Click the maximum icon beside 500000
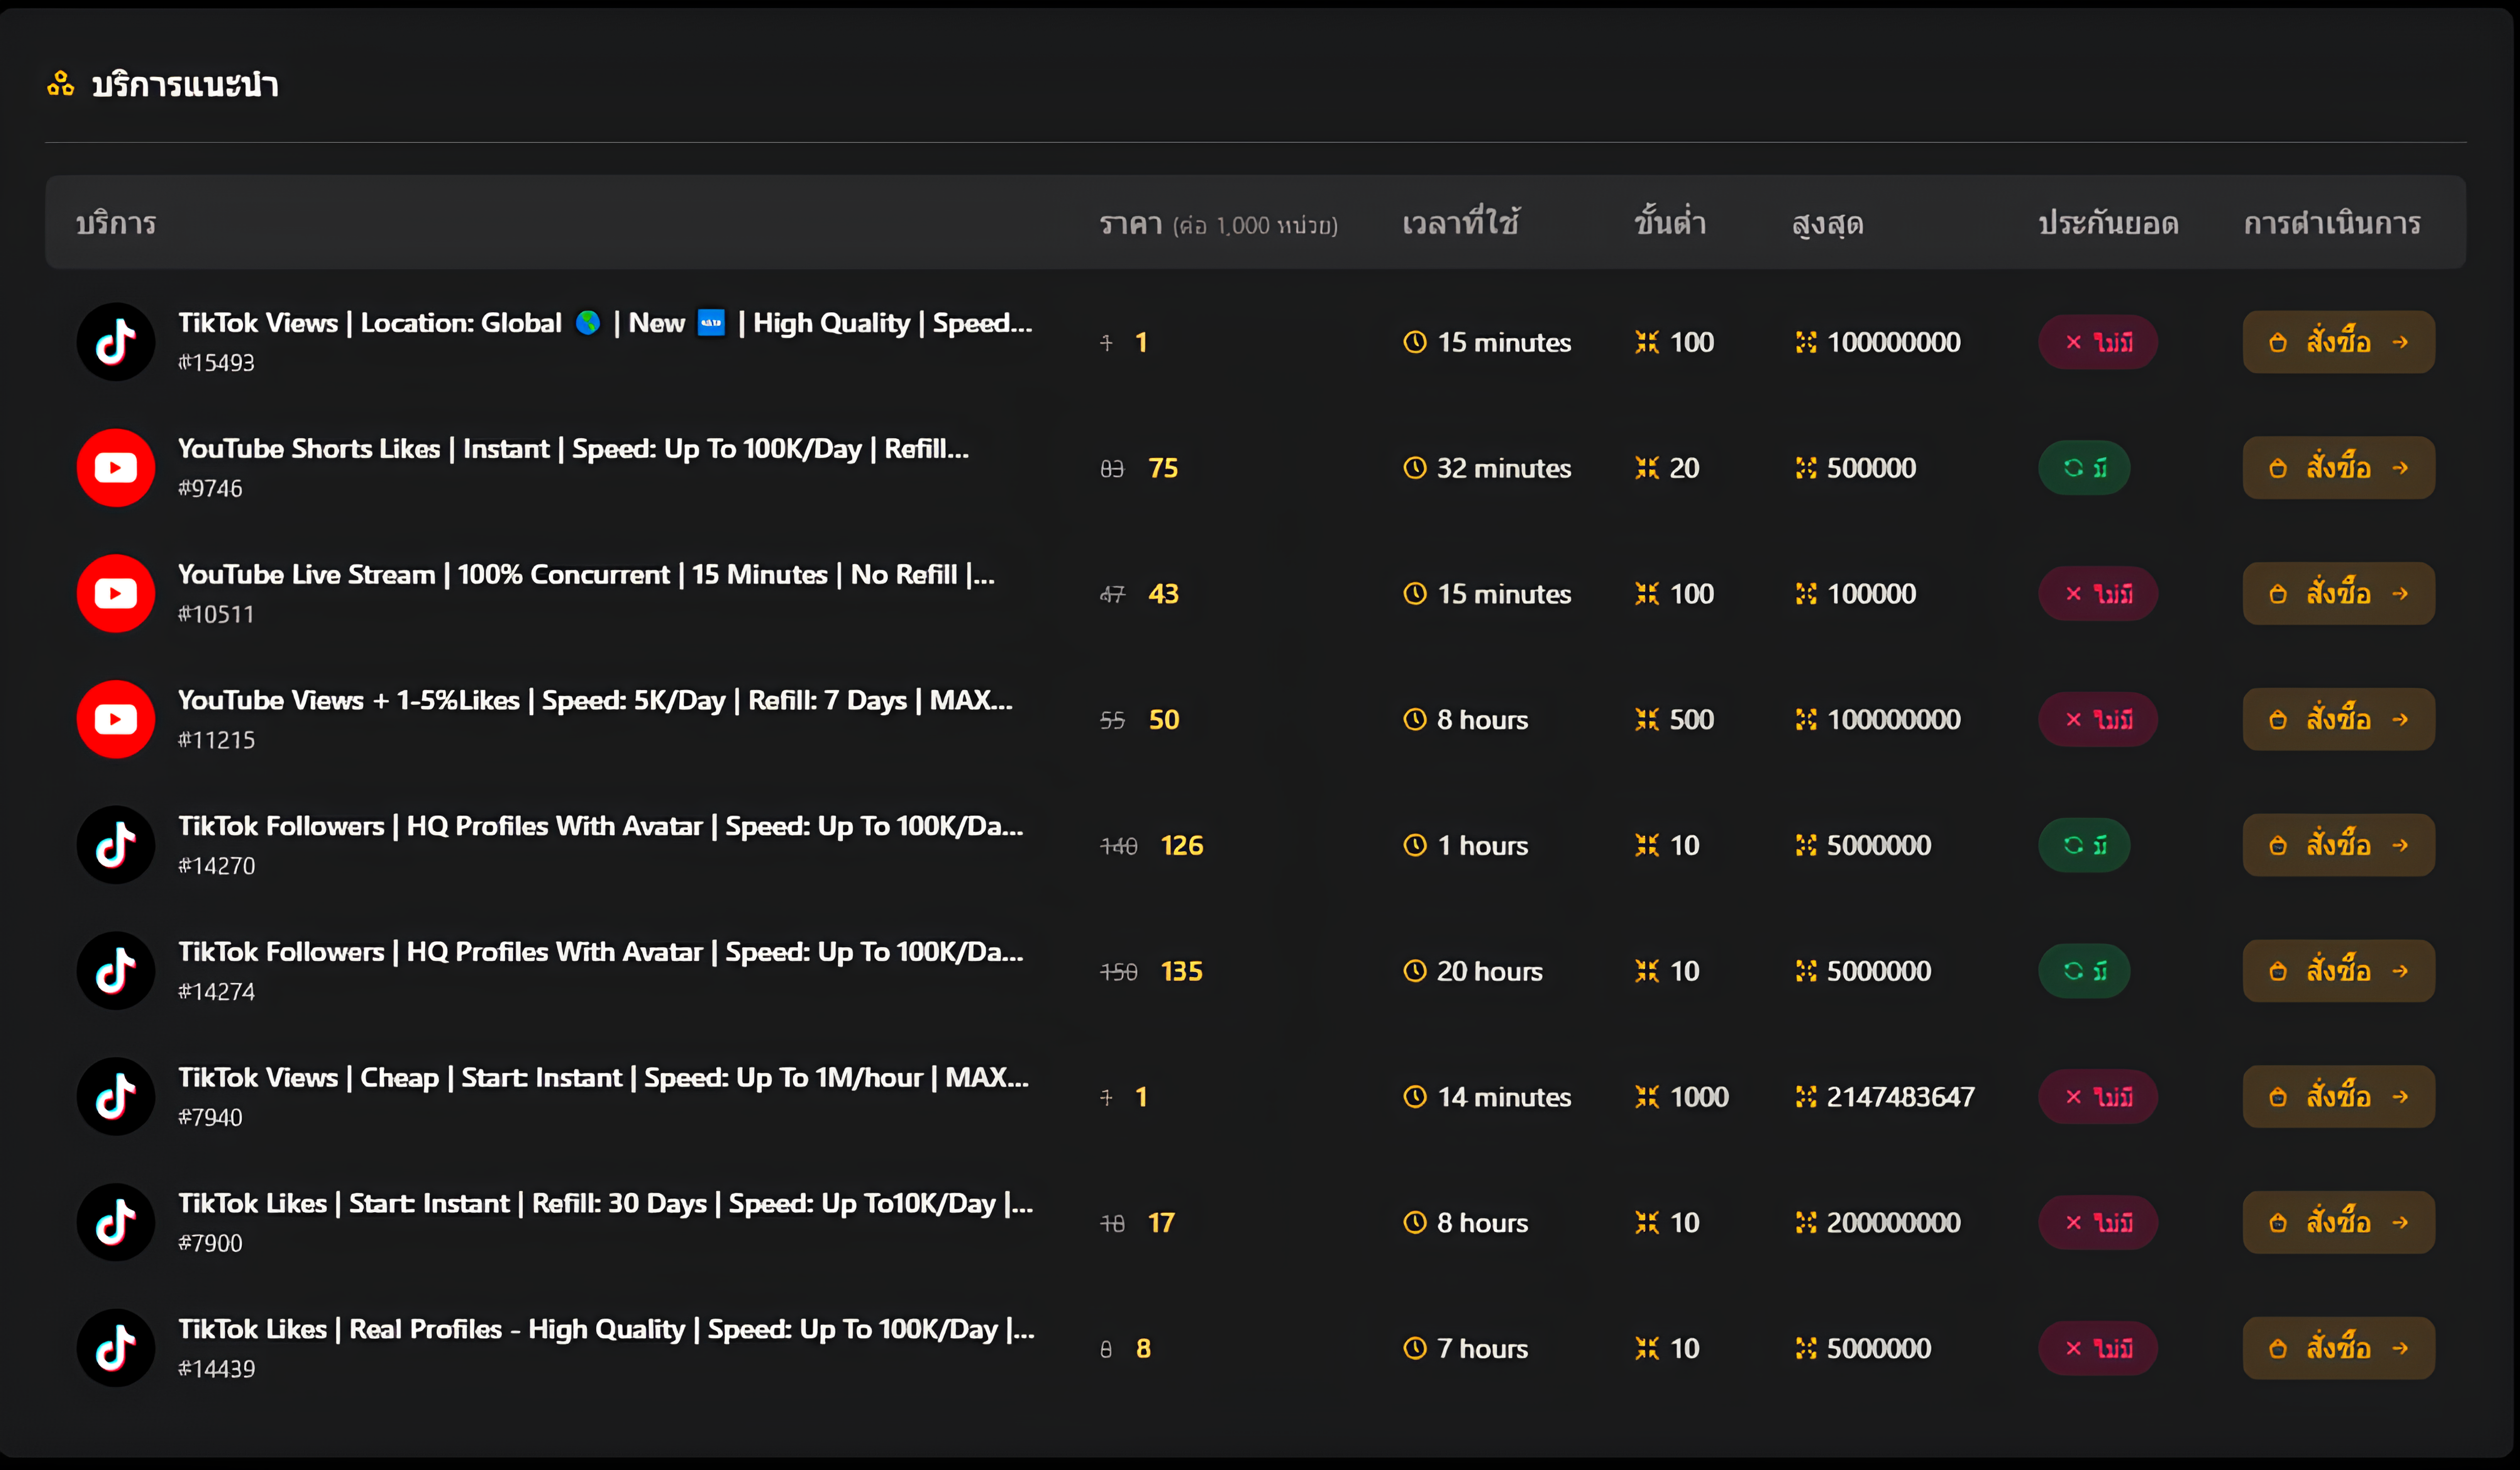The width and height of the screenshot is (2520, 1470). coord(1806,468)
